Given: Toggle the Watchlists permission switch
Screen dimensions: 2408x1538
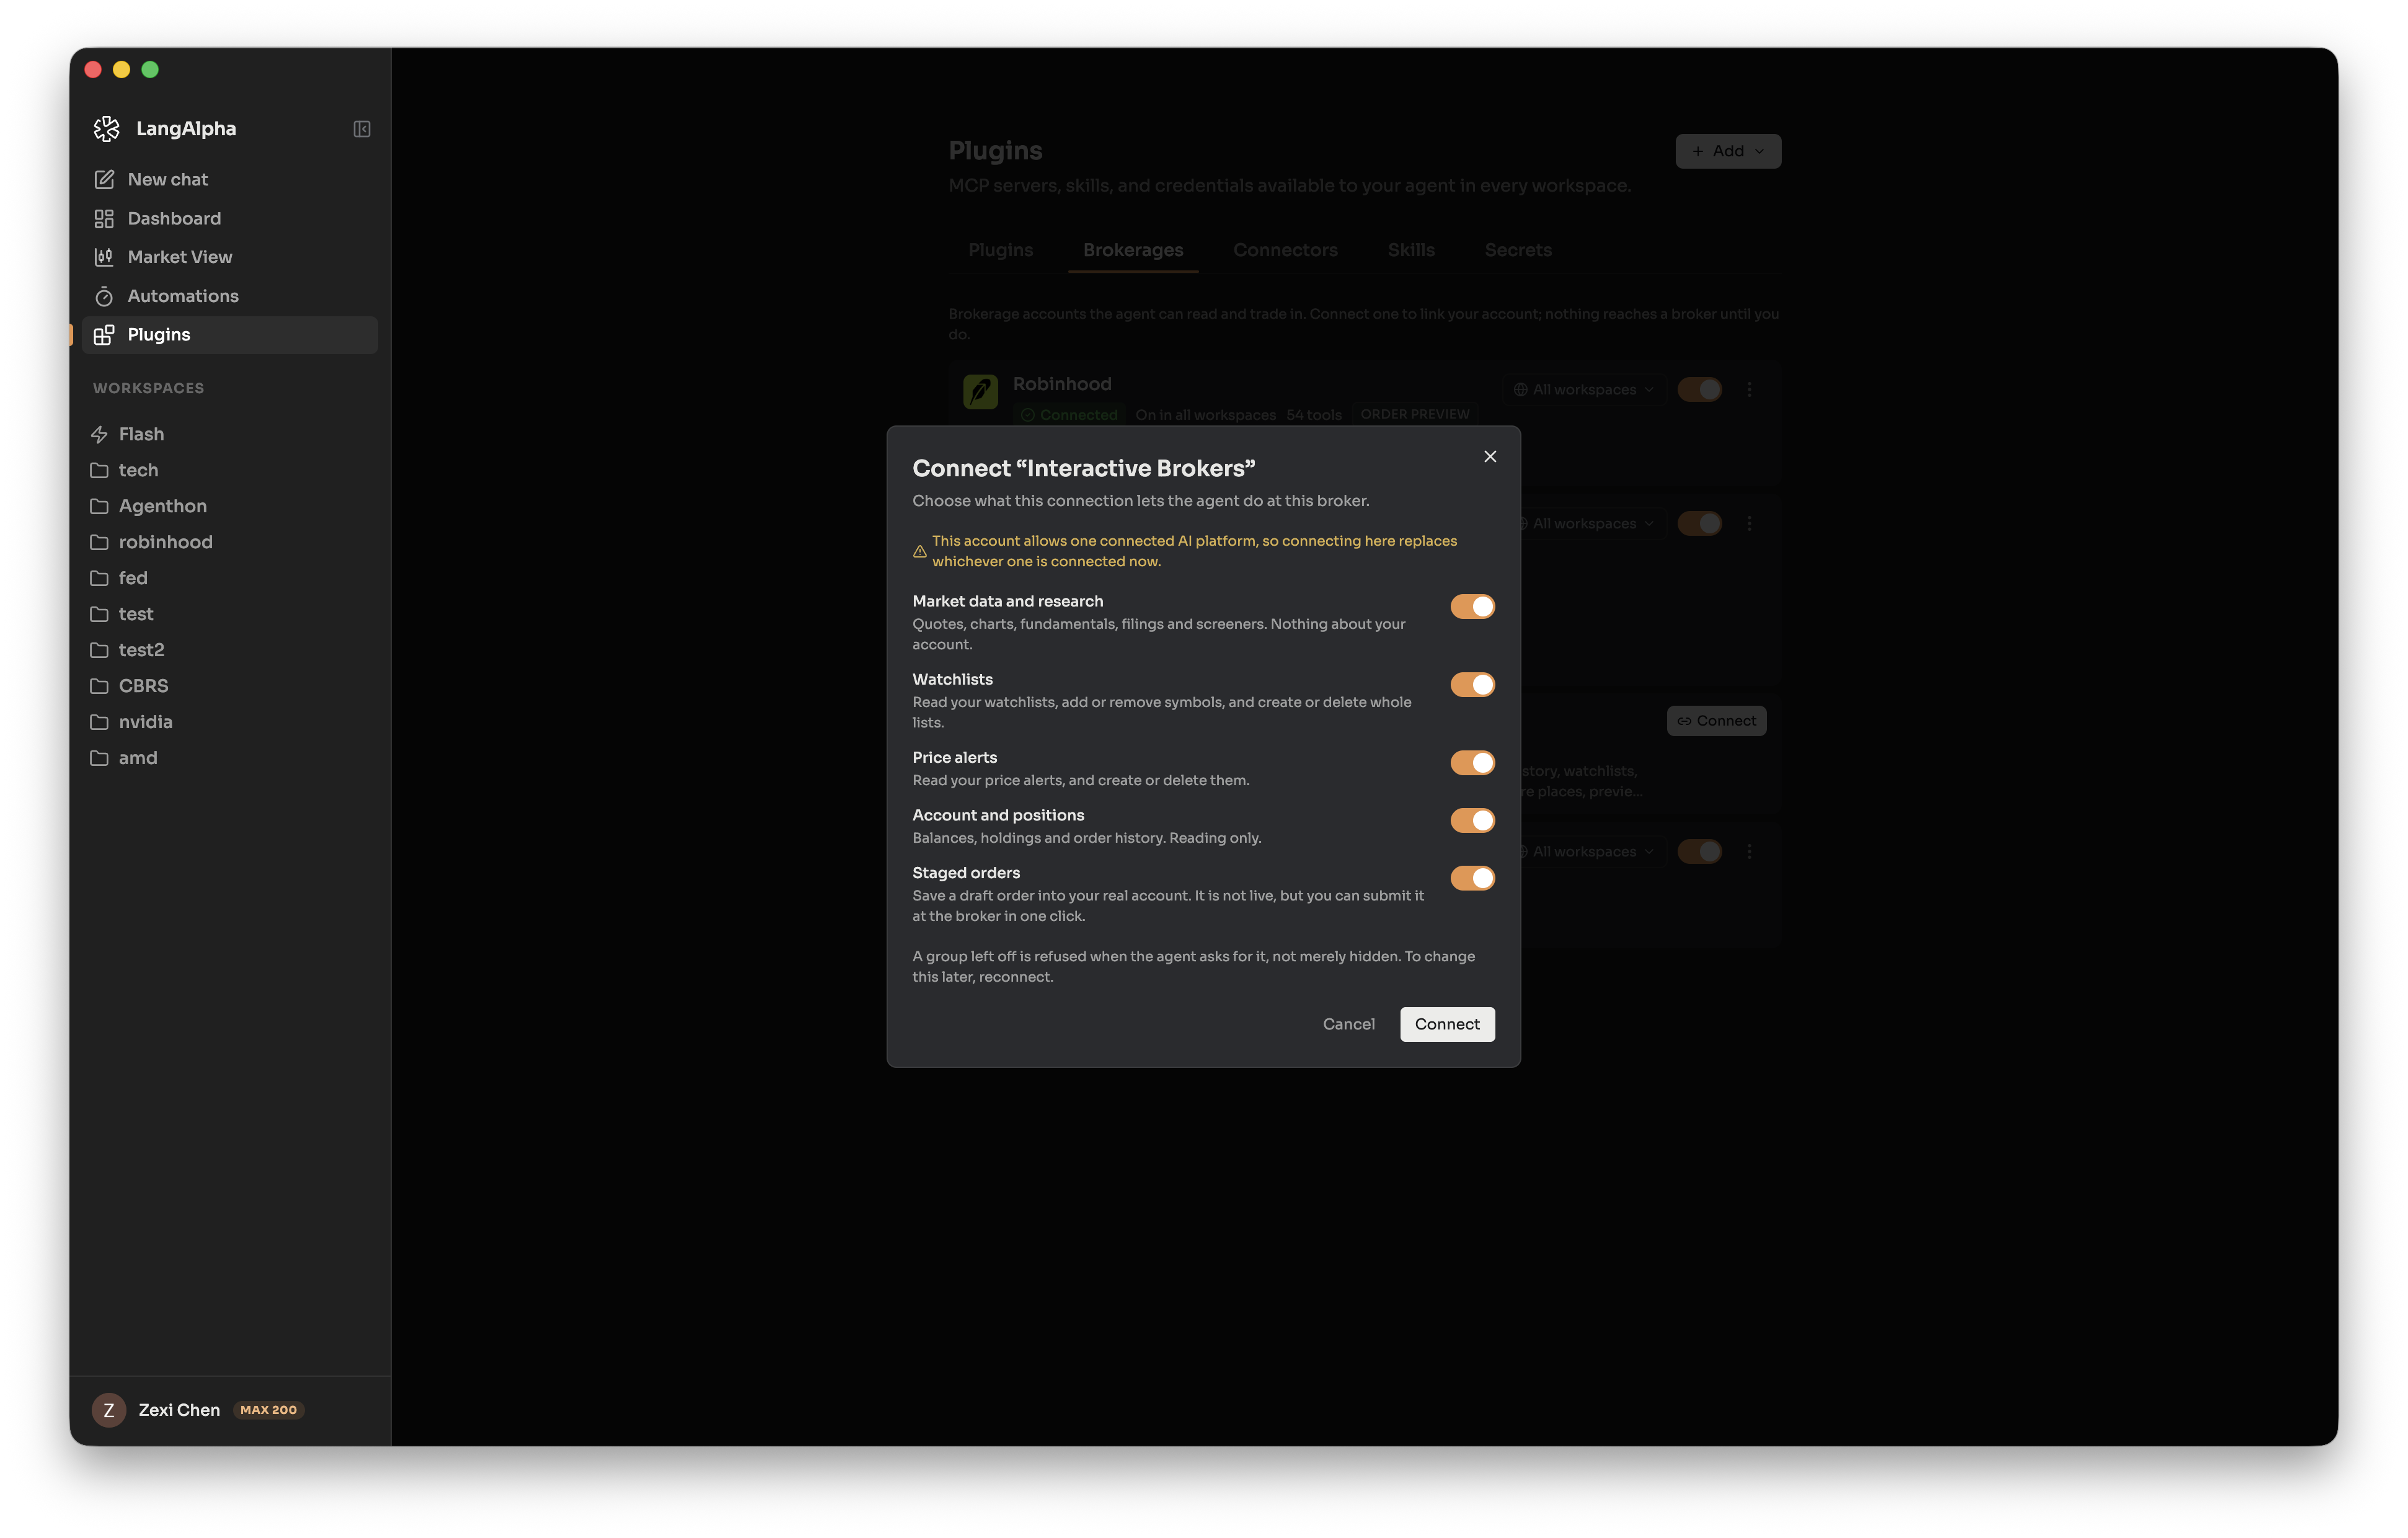Looking at the screenshot, I should click(1472, 685).
